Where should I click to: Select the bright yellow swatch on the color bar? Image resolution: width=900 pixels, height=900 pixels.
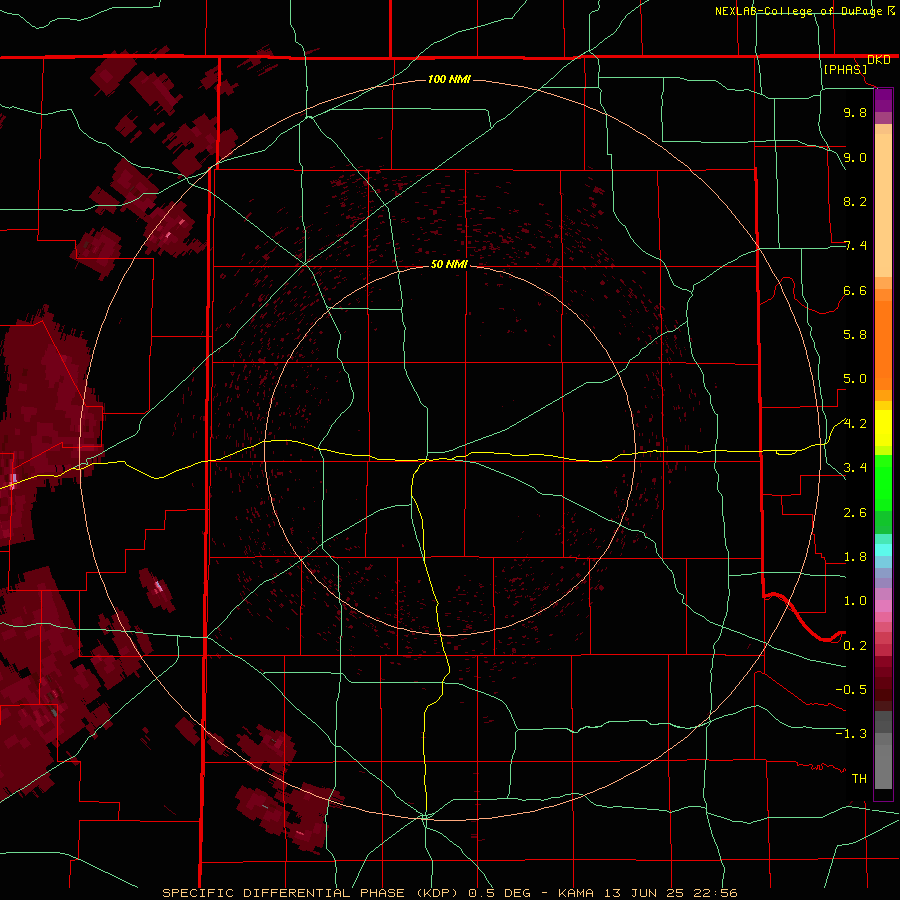point(883,428)
